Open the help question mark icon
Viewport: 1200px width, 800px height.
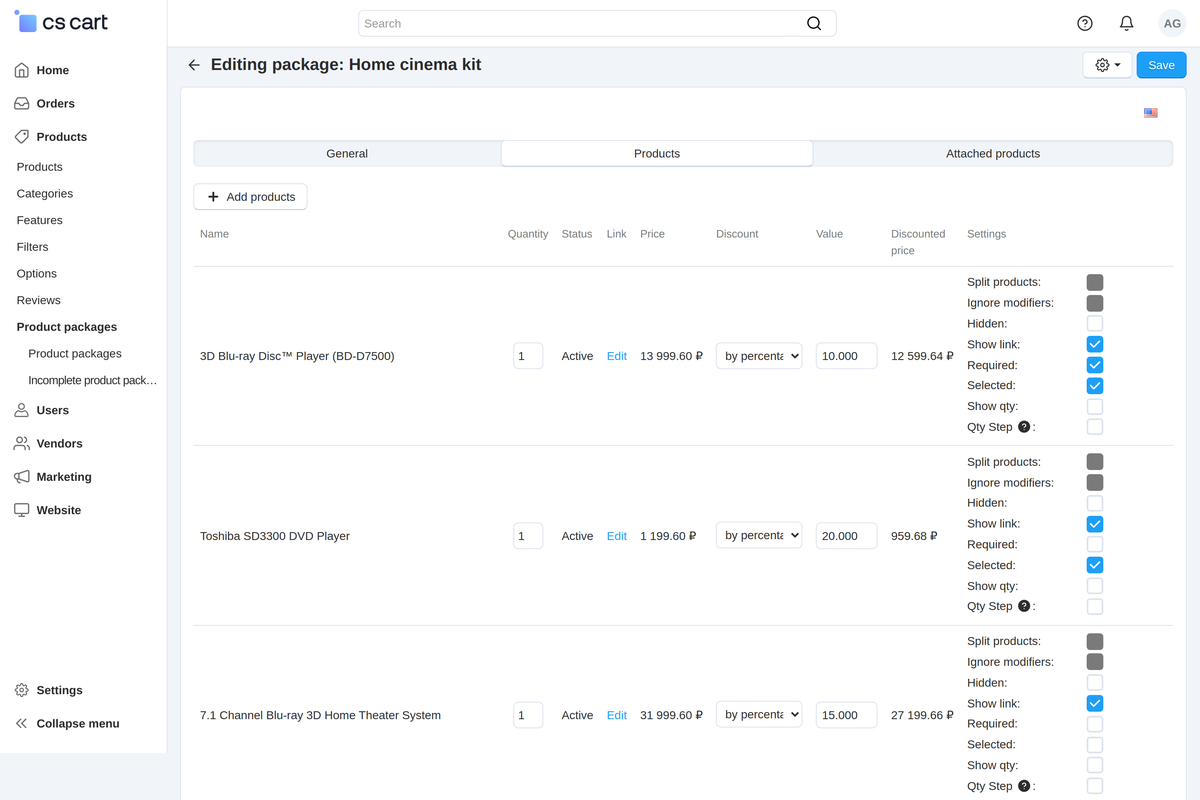[x=1085, y=23]
